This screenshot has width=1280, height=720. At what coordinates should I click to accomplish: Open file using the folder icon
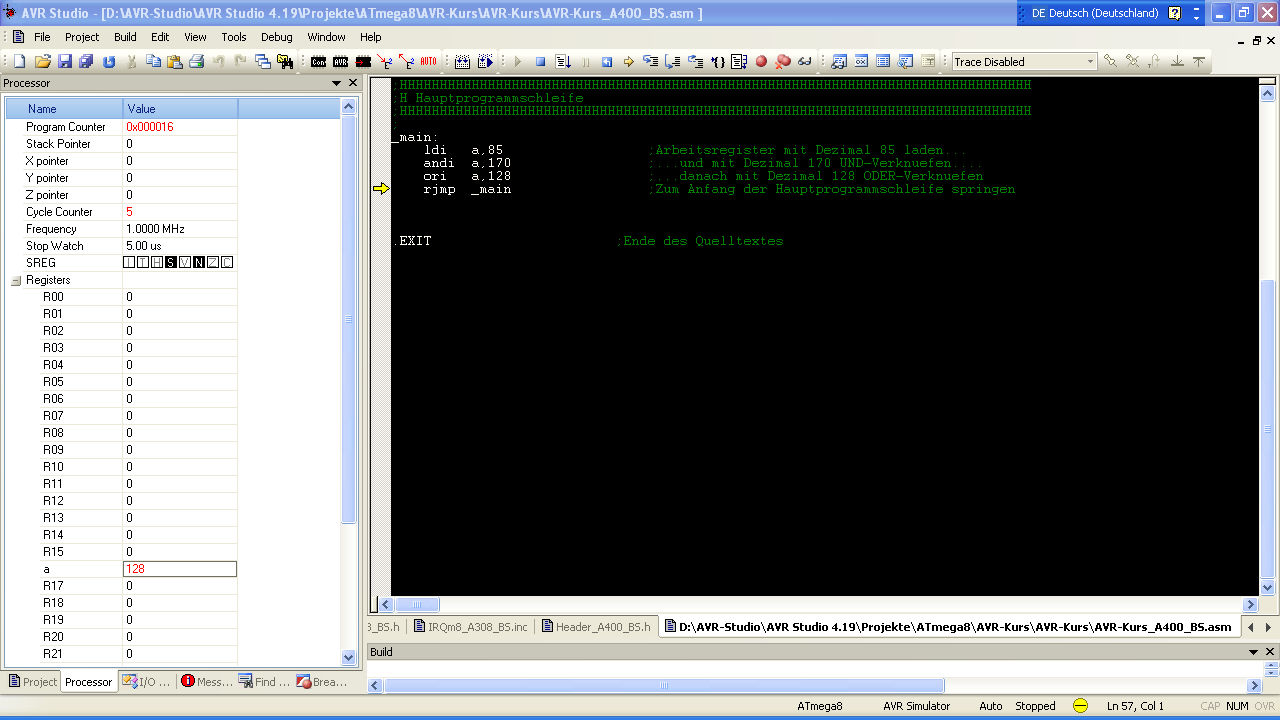pyautogui.click(x=43, y=61)
